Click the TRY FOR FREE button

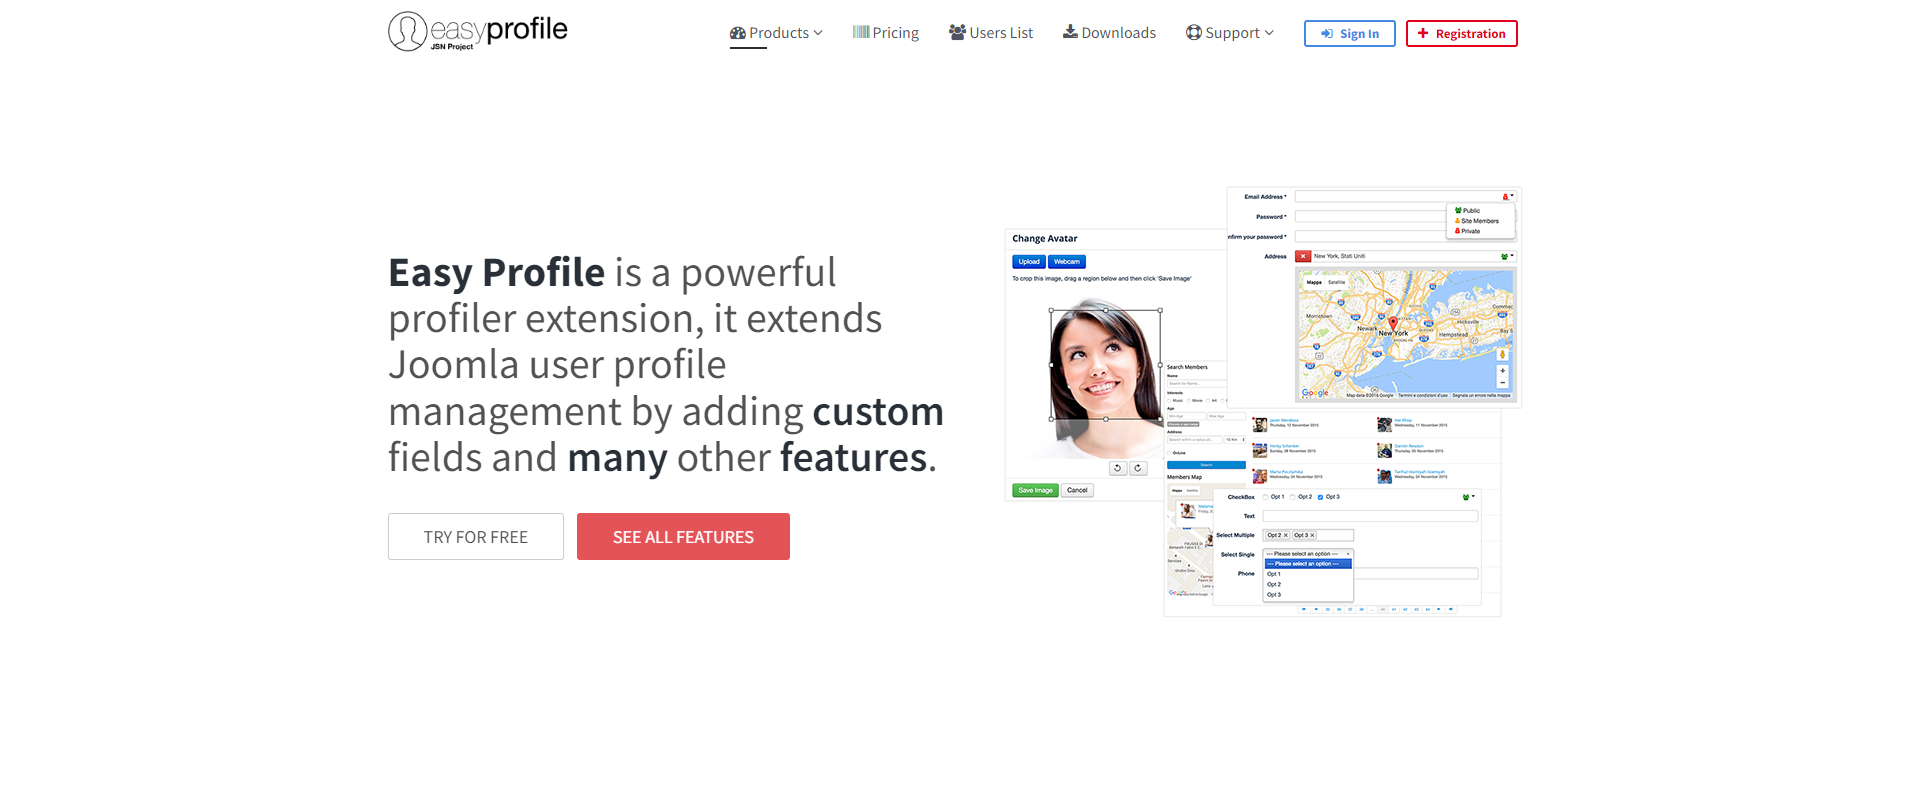click(476, 537)
